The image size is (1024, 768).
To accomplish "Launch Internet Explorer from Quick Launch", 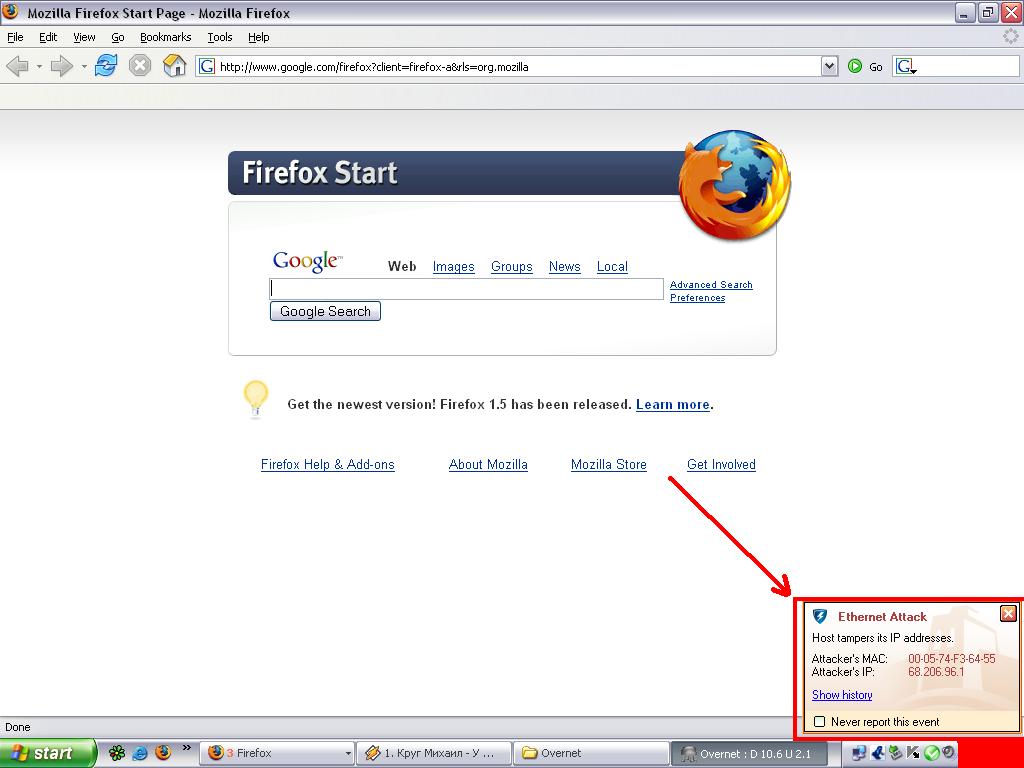I will pos(140,753).
